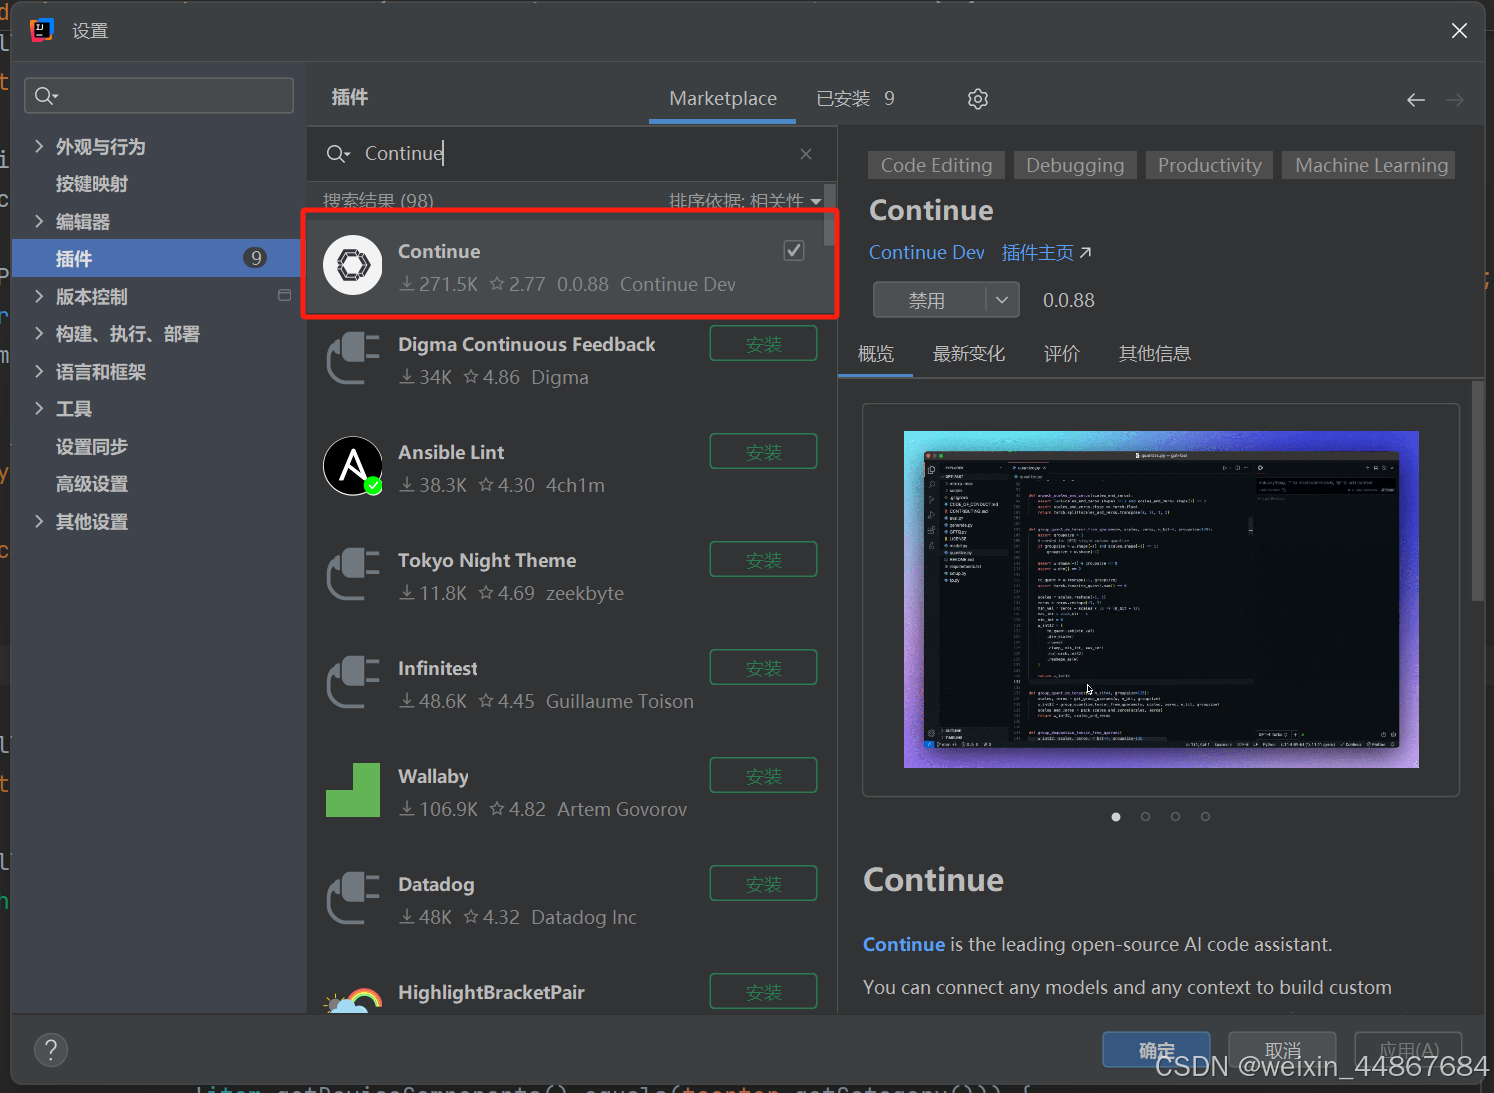Install the Ansible Lint plugin

[x=764, y=452]
